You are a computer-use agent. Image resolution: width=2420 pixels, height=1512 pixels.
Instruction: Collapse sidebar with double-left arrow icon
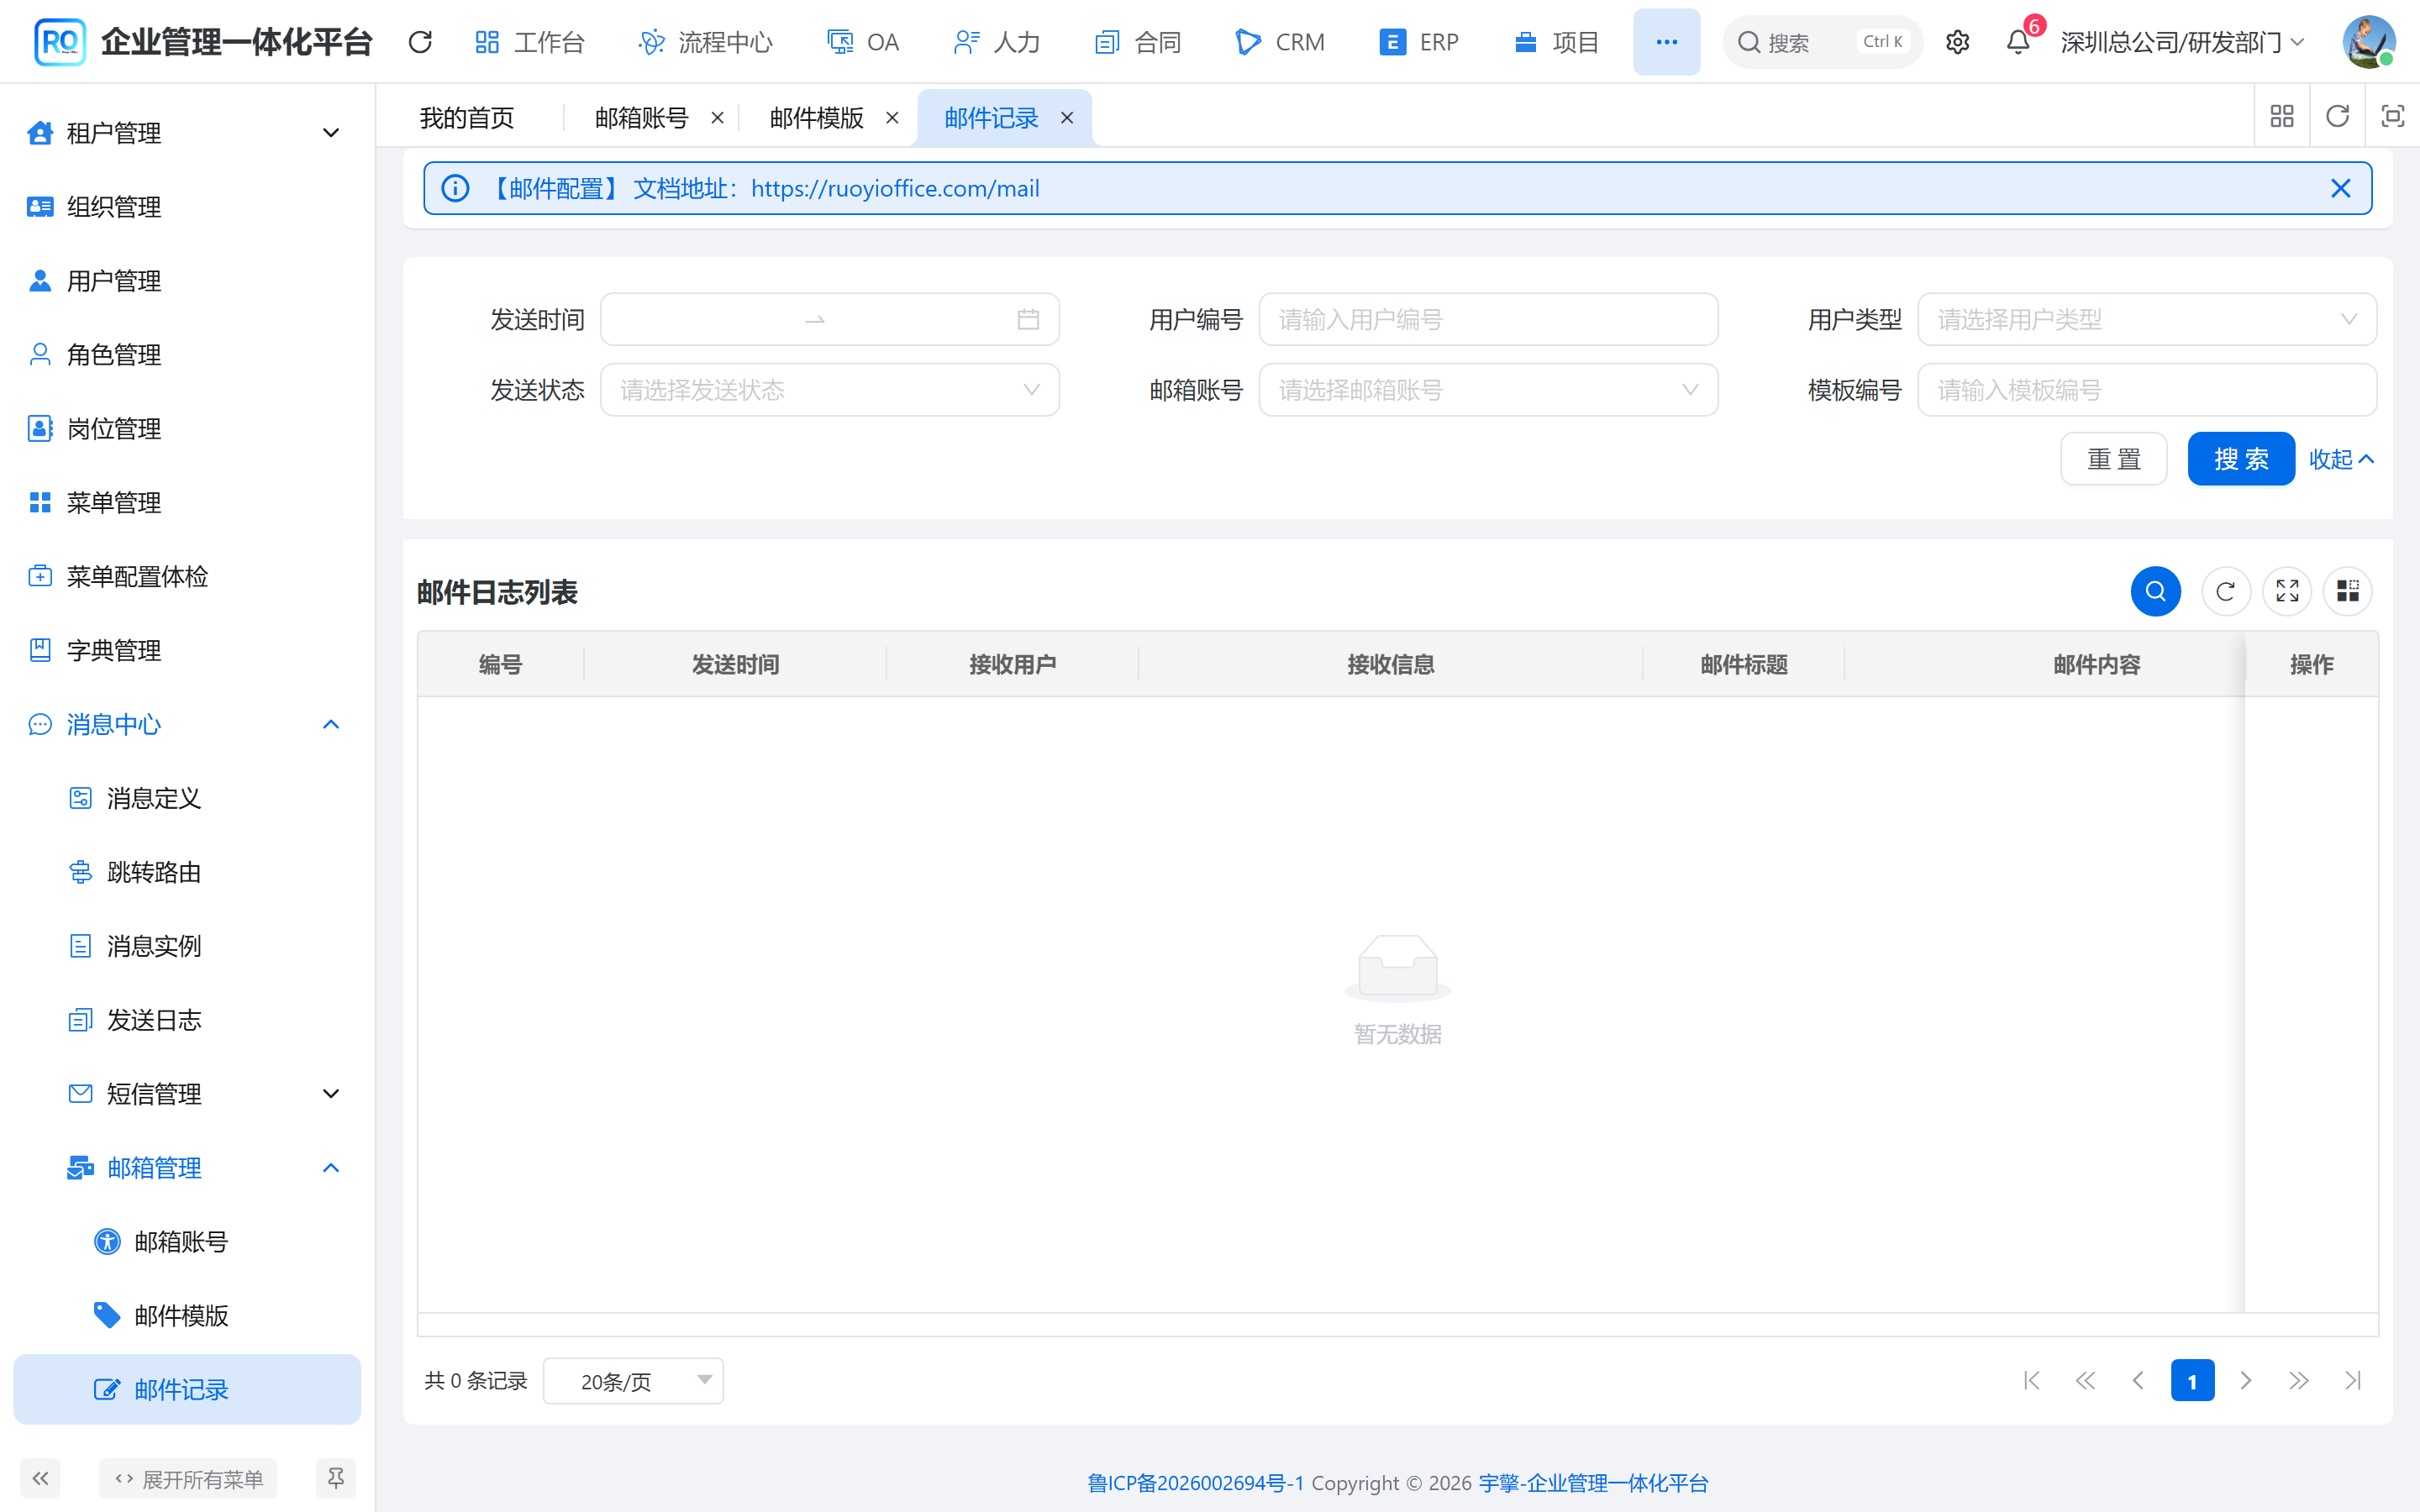(40, 1478)
